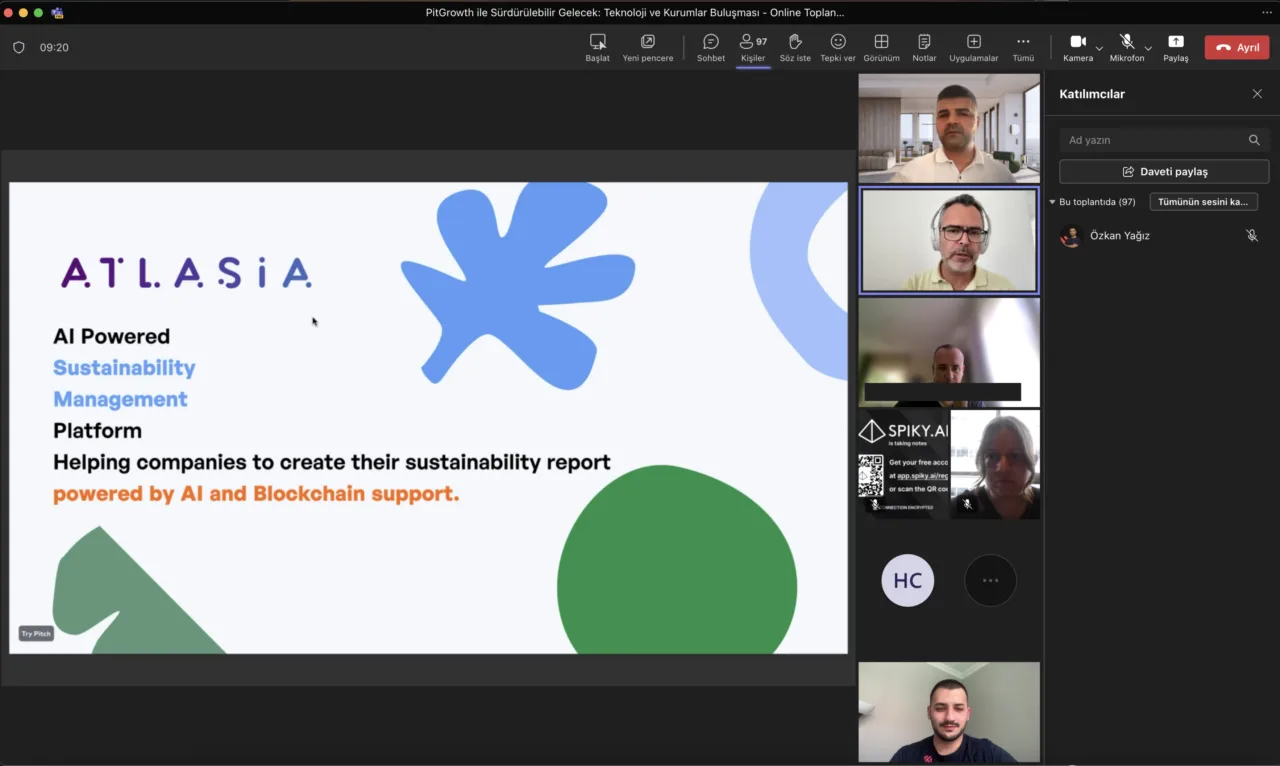Open the Sohbet chat panel
This screenshot has height=766, width=1280.
coord(711,47)
